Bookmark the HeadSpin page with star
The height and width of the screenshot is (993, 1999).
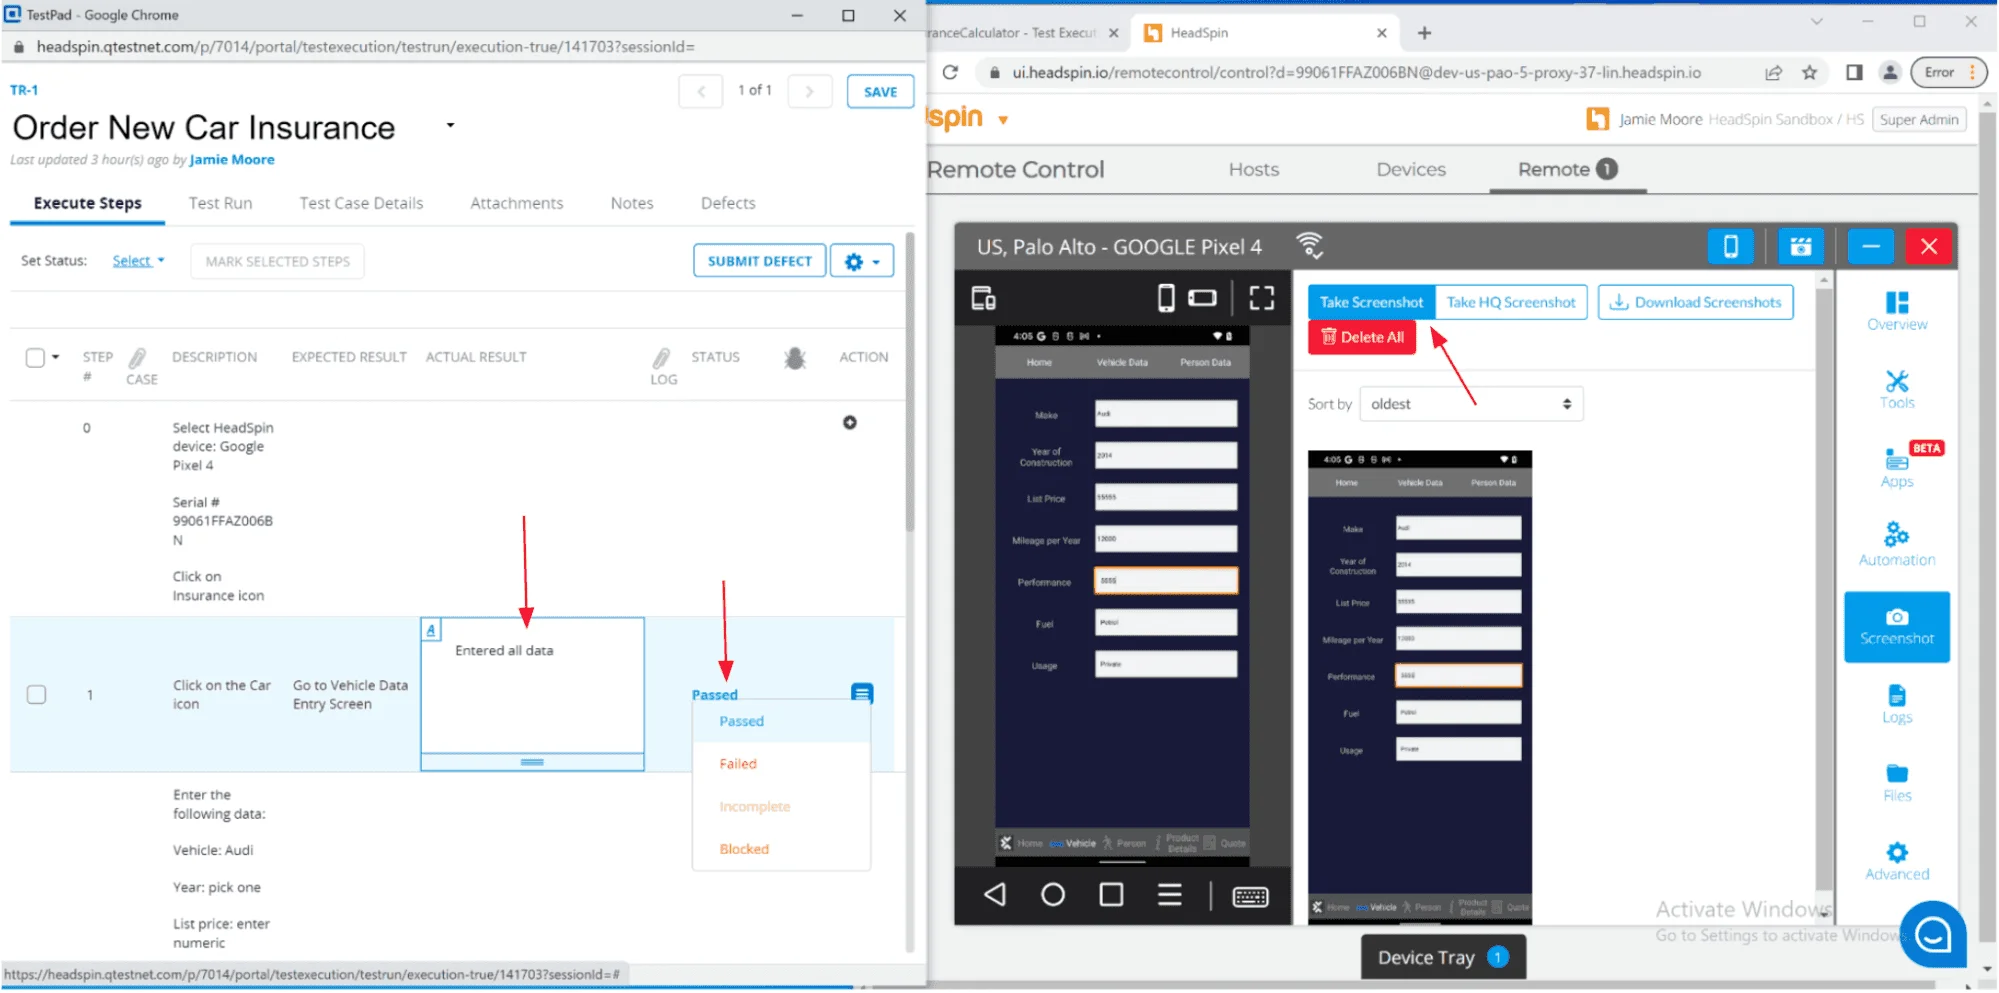(1809, 72)
